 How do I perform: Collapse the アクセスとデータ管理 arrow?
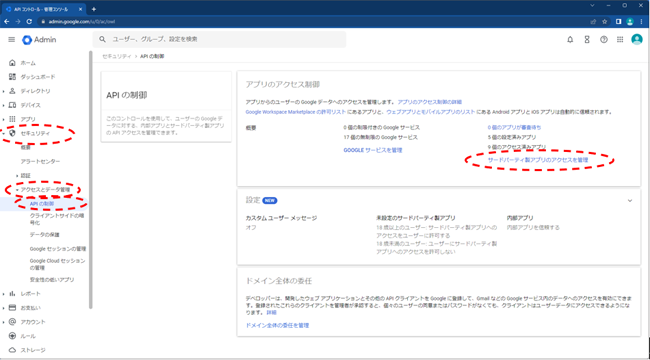pyautogui.click(x=17, y=190)
